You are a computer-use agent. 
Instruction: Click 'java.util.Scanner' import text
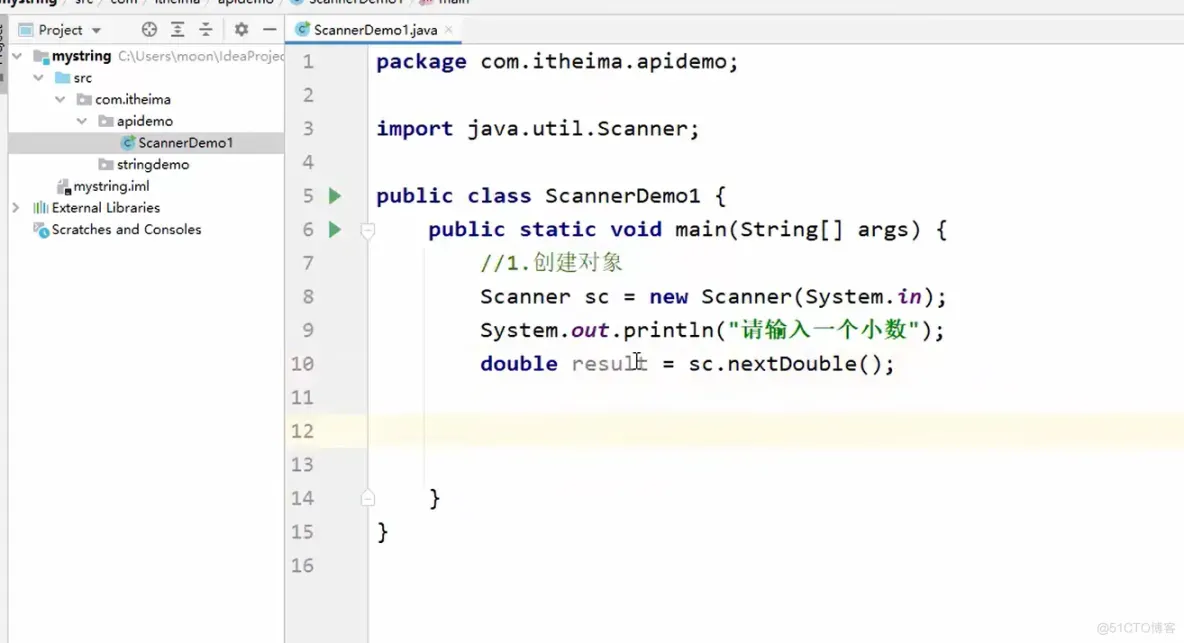click(577, 128)
